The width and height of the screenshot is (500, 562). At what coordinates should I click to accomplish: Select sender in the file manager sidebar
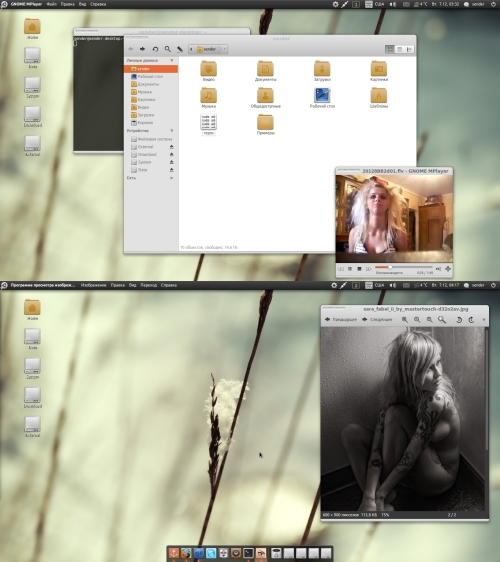[x=151, y=69]
